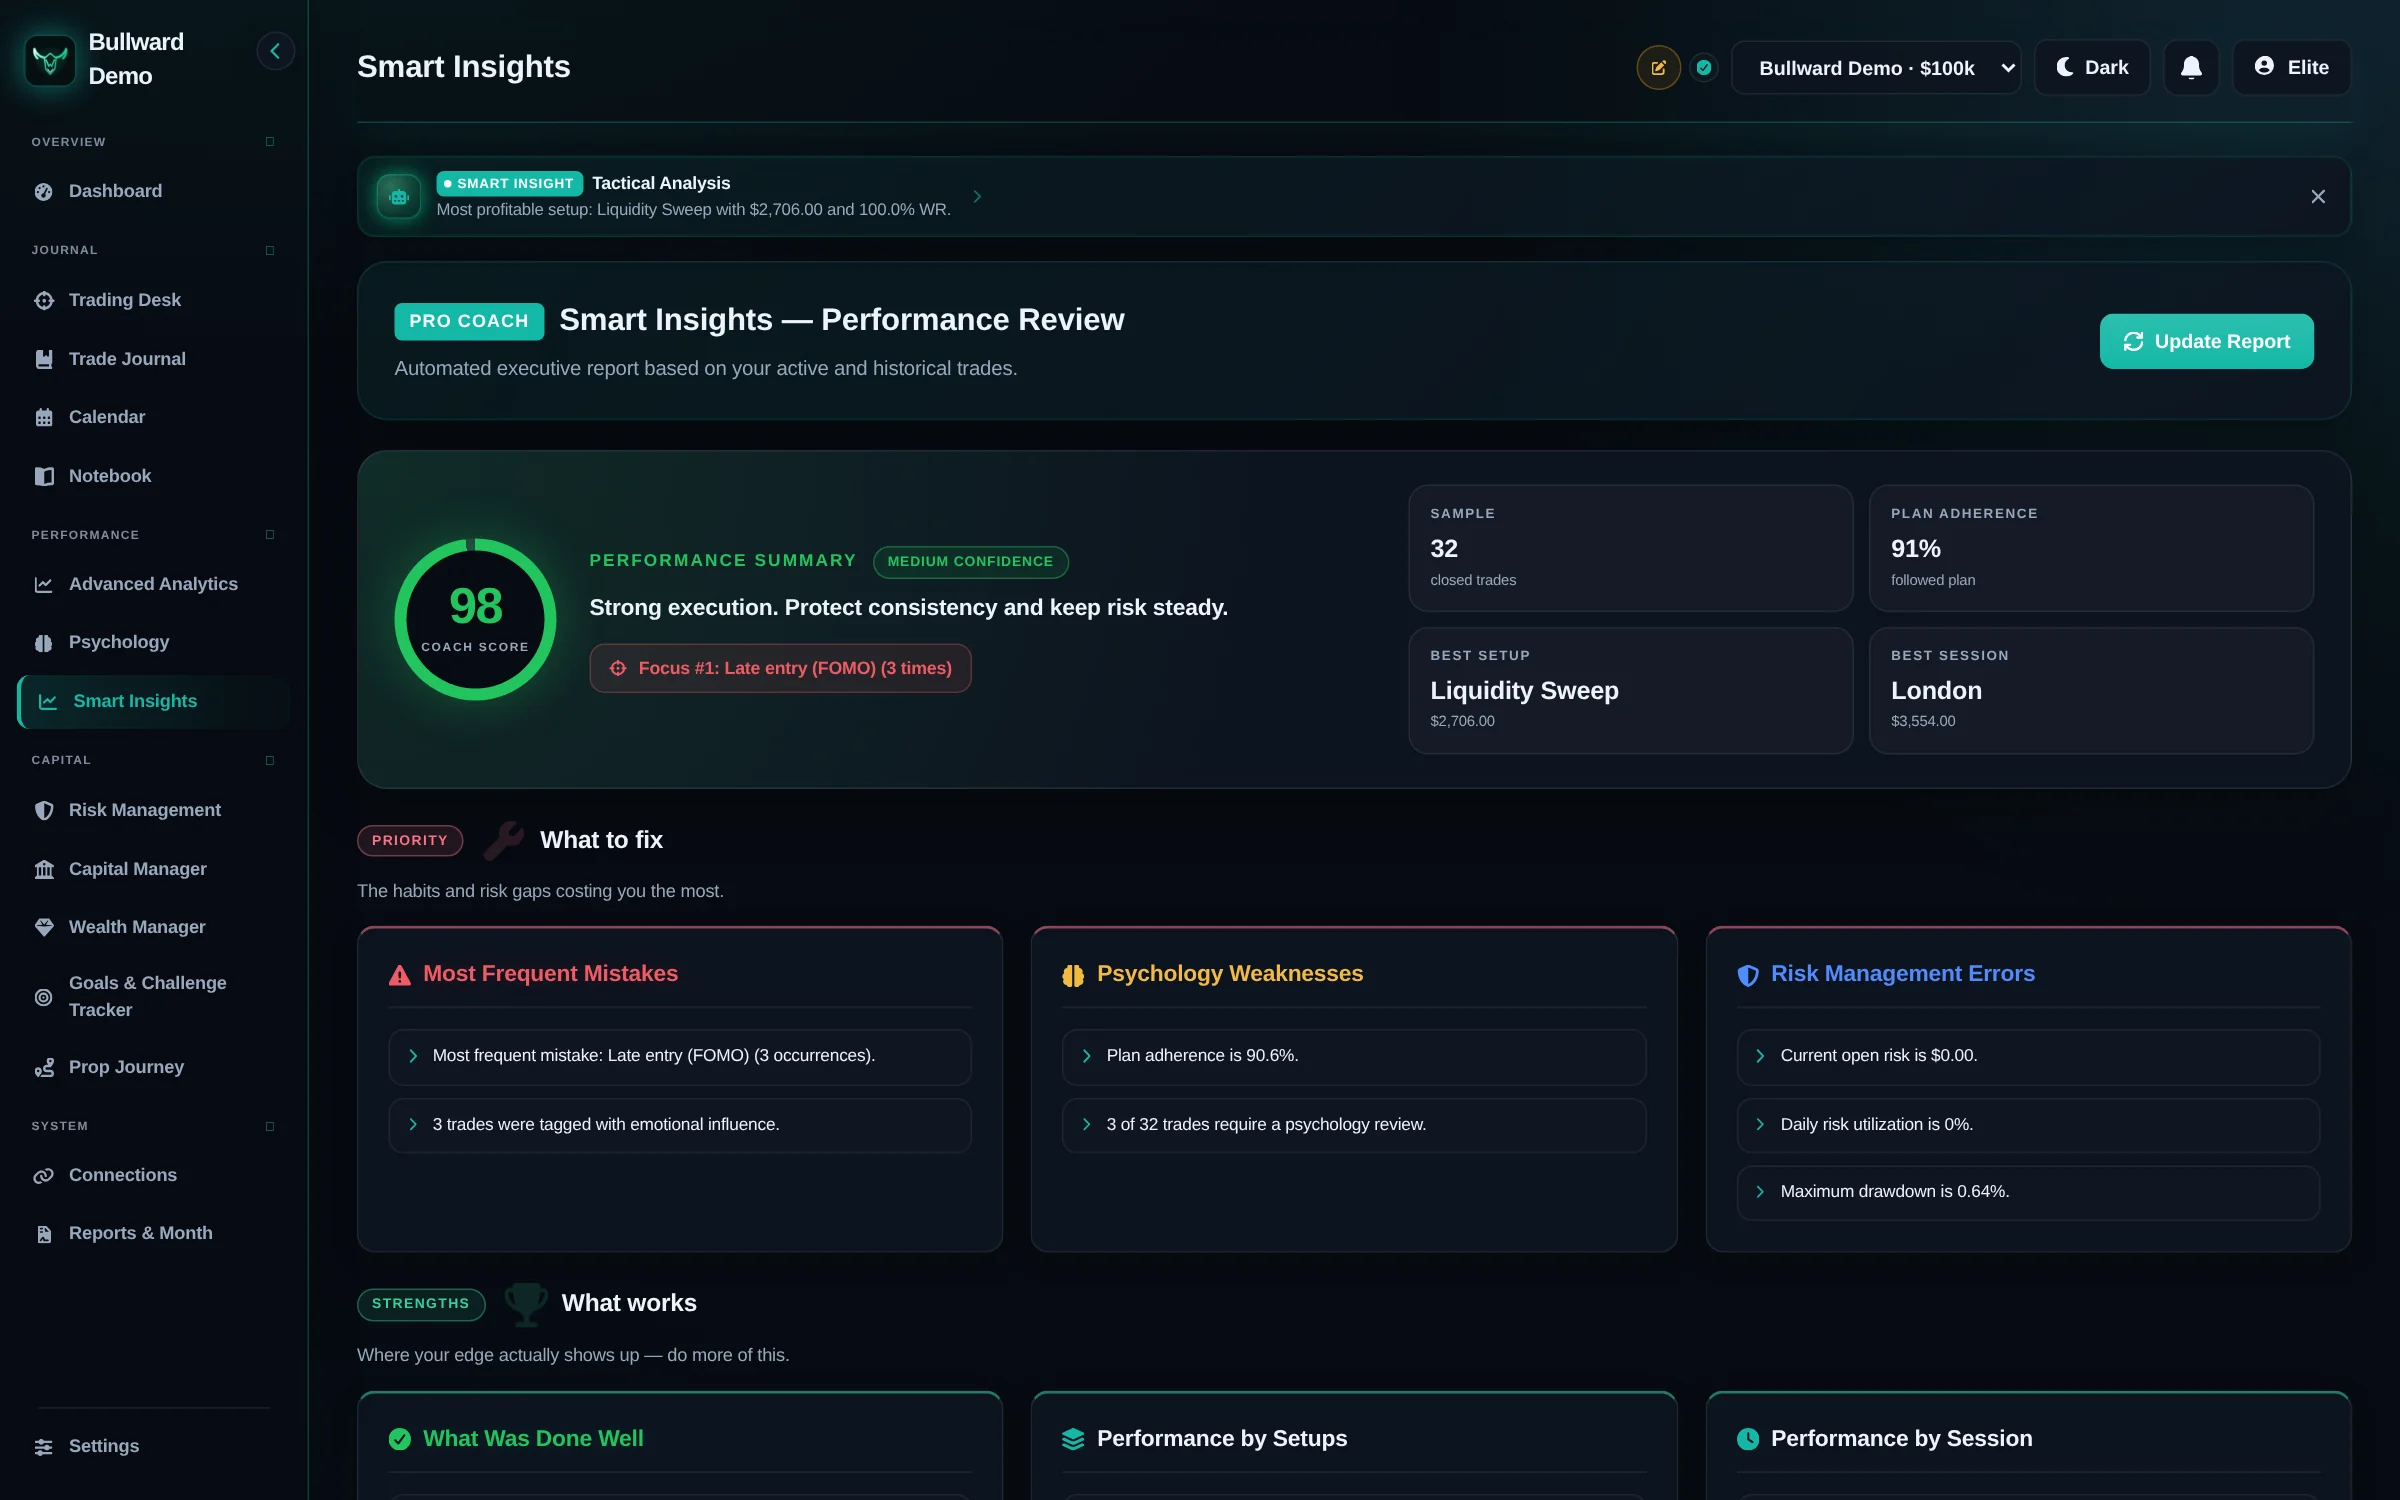Screen dimensions: 2400x1500
Task: Select Smart Insights in the sidebar
Action: 153,701
